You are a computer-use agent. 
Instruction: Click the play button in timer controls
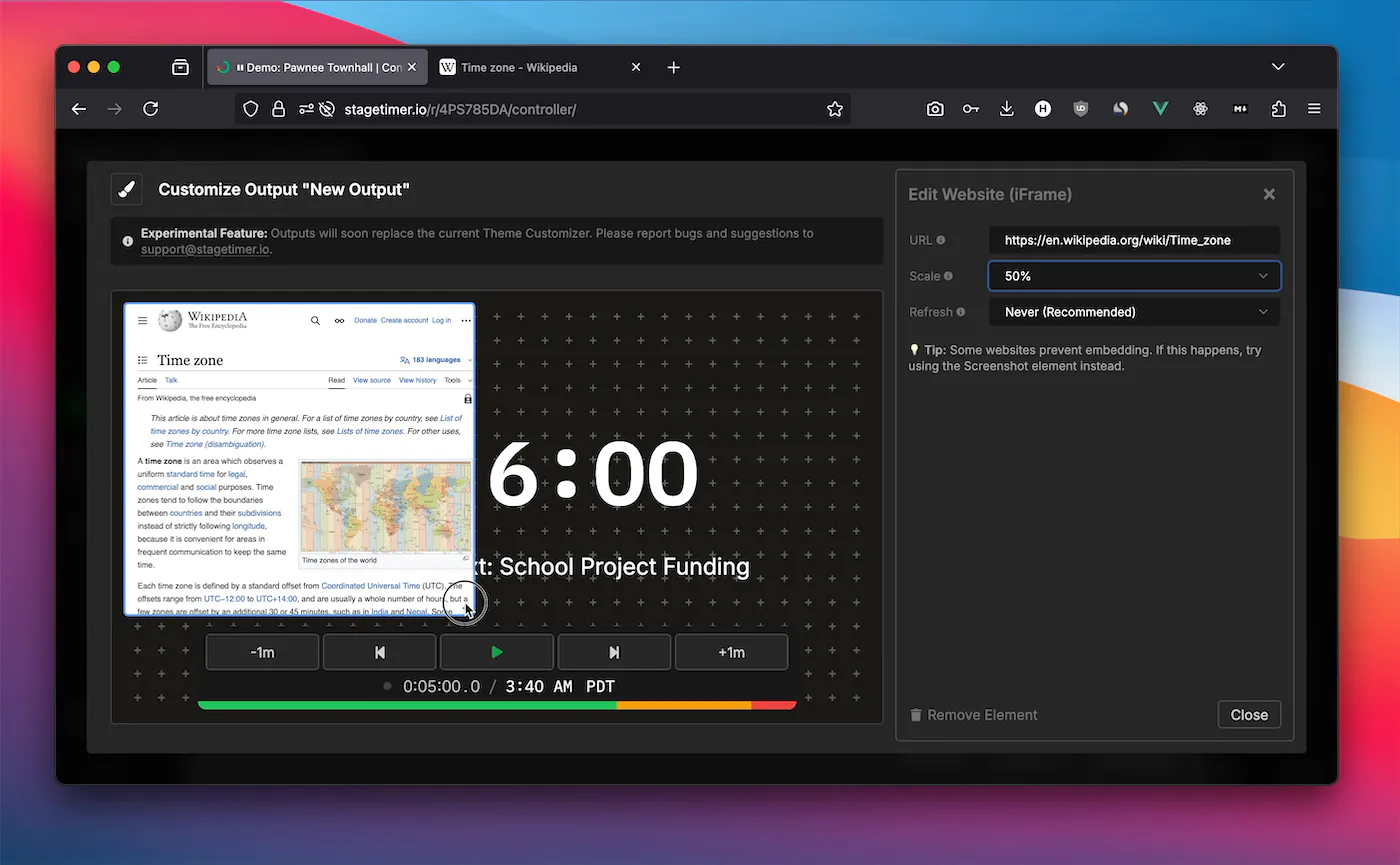click(x=497, y=652)
